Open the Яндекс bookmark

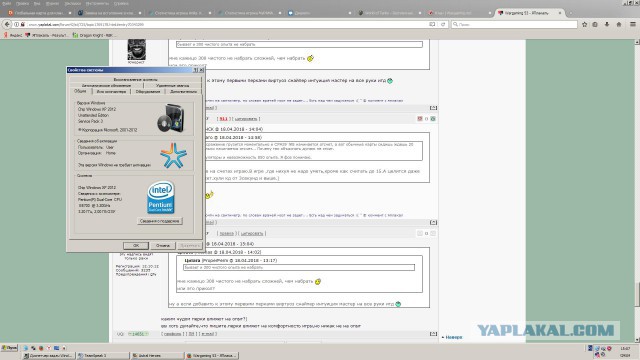click(13, 36)
